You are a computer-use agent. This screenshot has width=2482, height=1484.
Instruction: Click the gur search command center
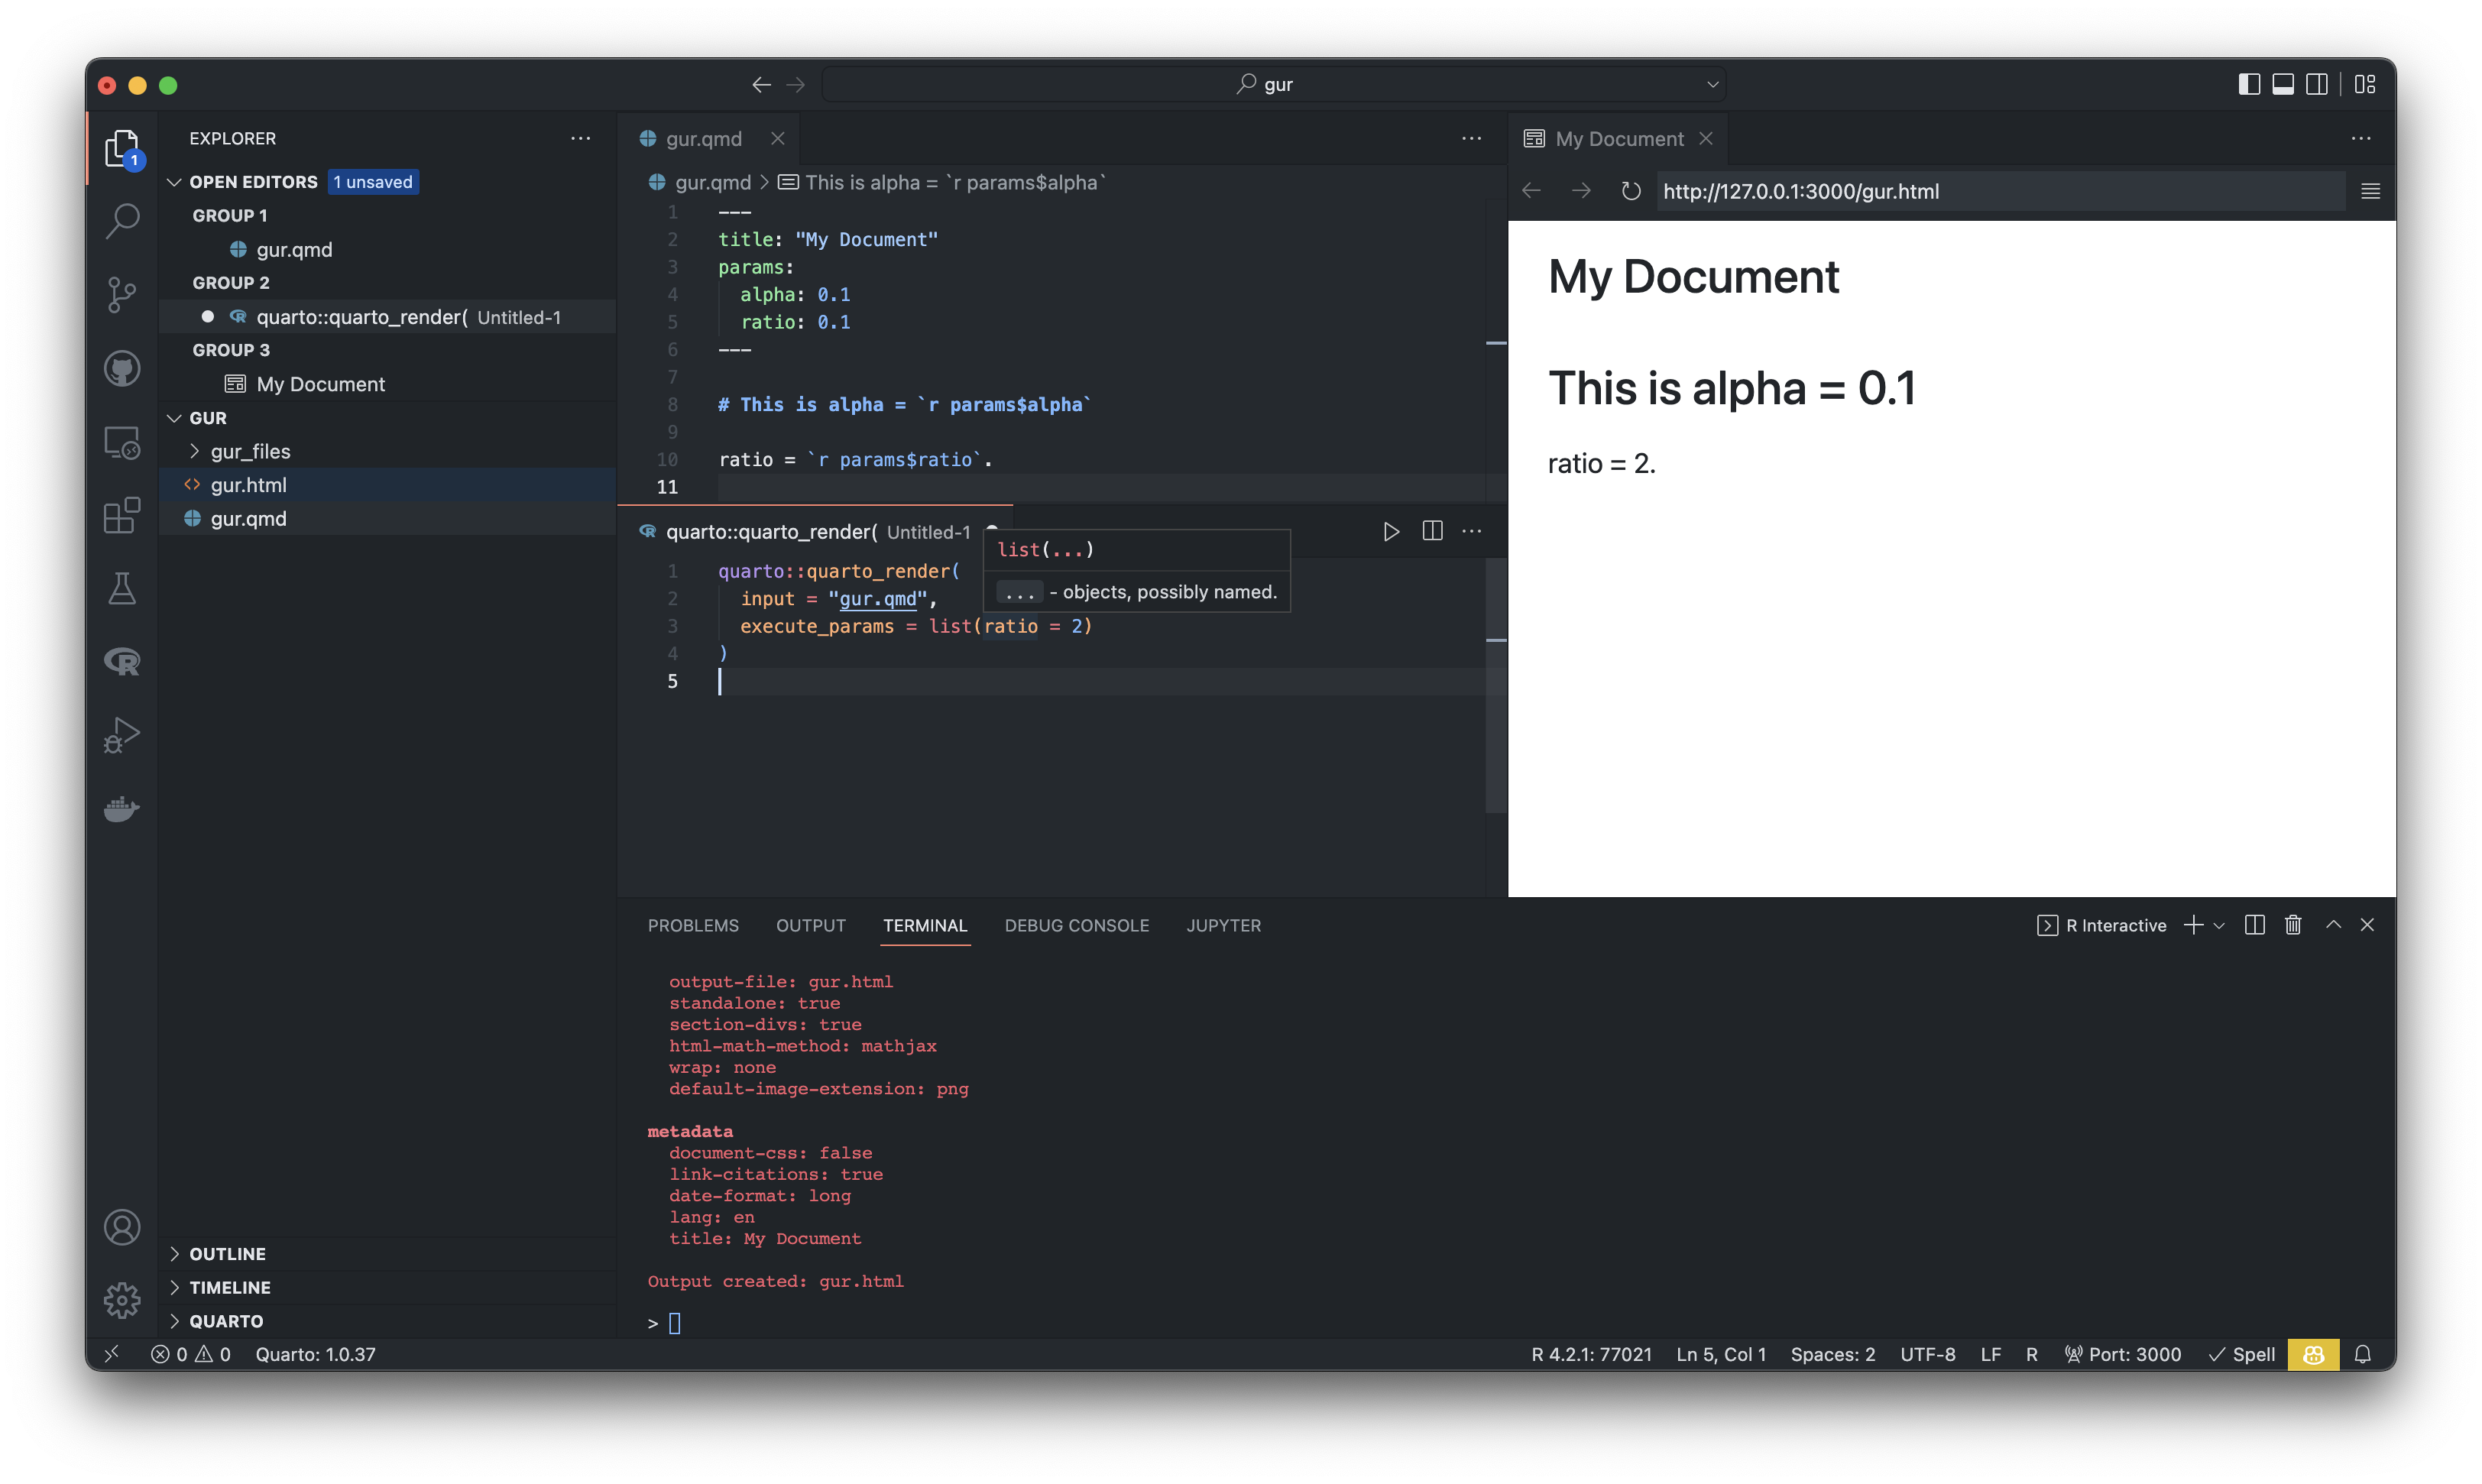[1272, 85]
